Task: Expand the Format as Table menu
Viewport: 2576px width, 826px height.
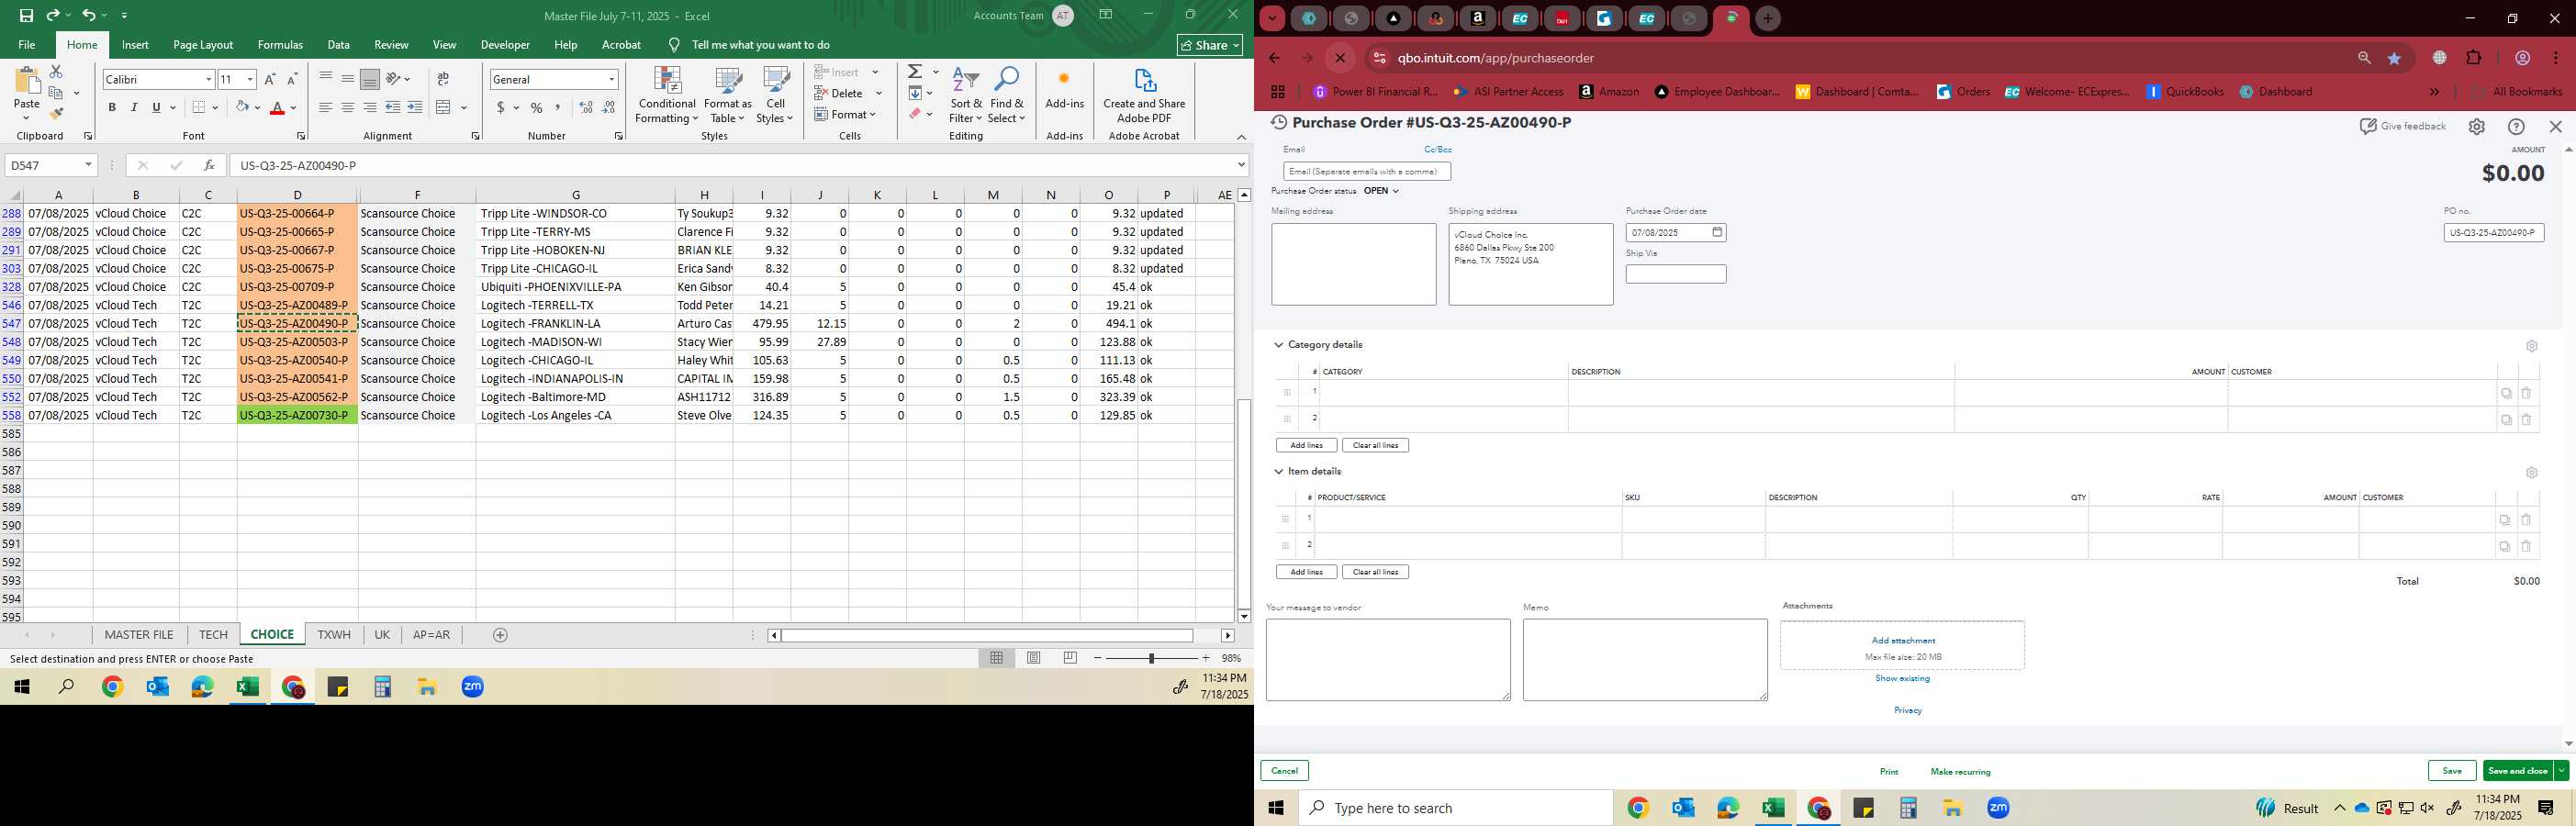Action: [728, 95]
